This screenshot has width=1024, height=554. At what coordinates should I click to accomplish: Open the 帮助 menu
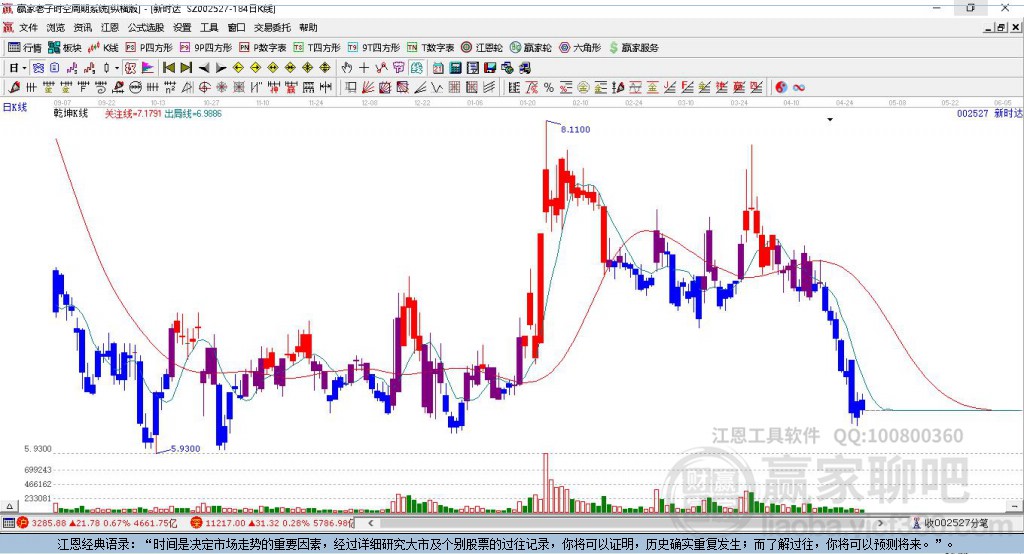(308, 27)
